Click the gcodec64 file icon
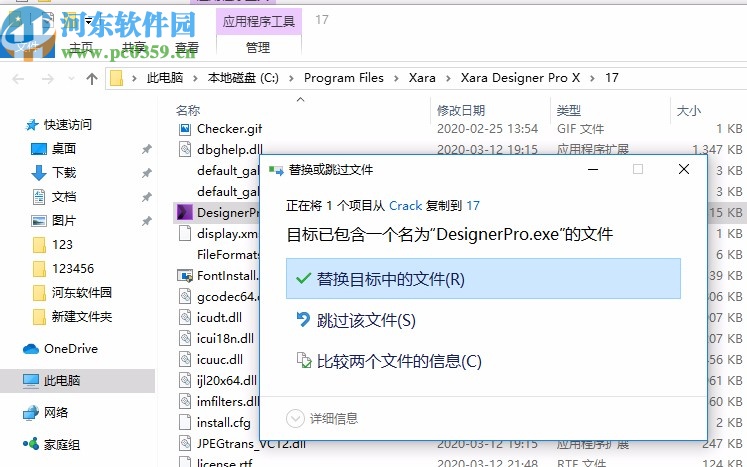The image size is (747, 467). (x=185, y=296)
